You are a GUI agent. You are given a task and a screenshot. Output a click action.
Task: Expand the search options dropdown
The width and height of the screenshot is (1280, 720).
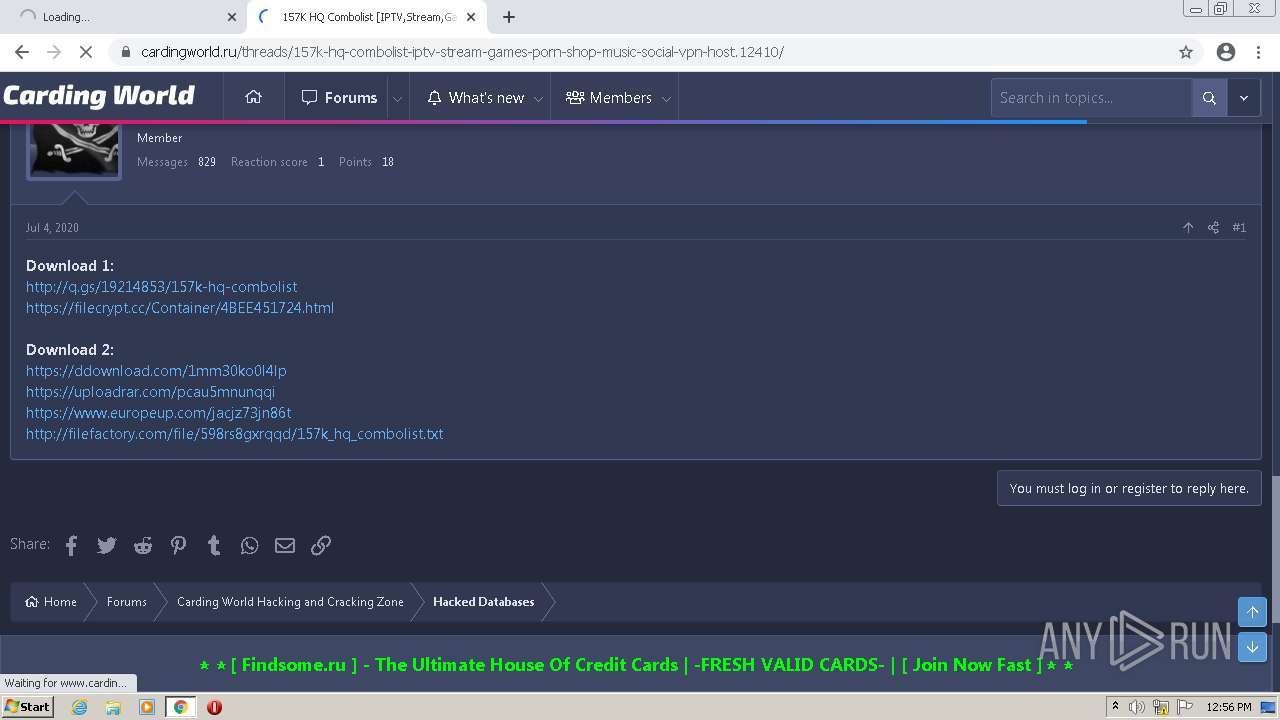[1244, 97]
